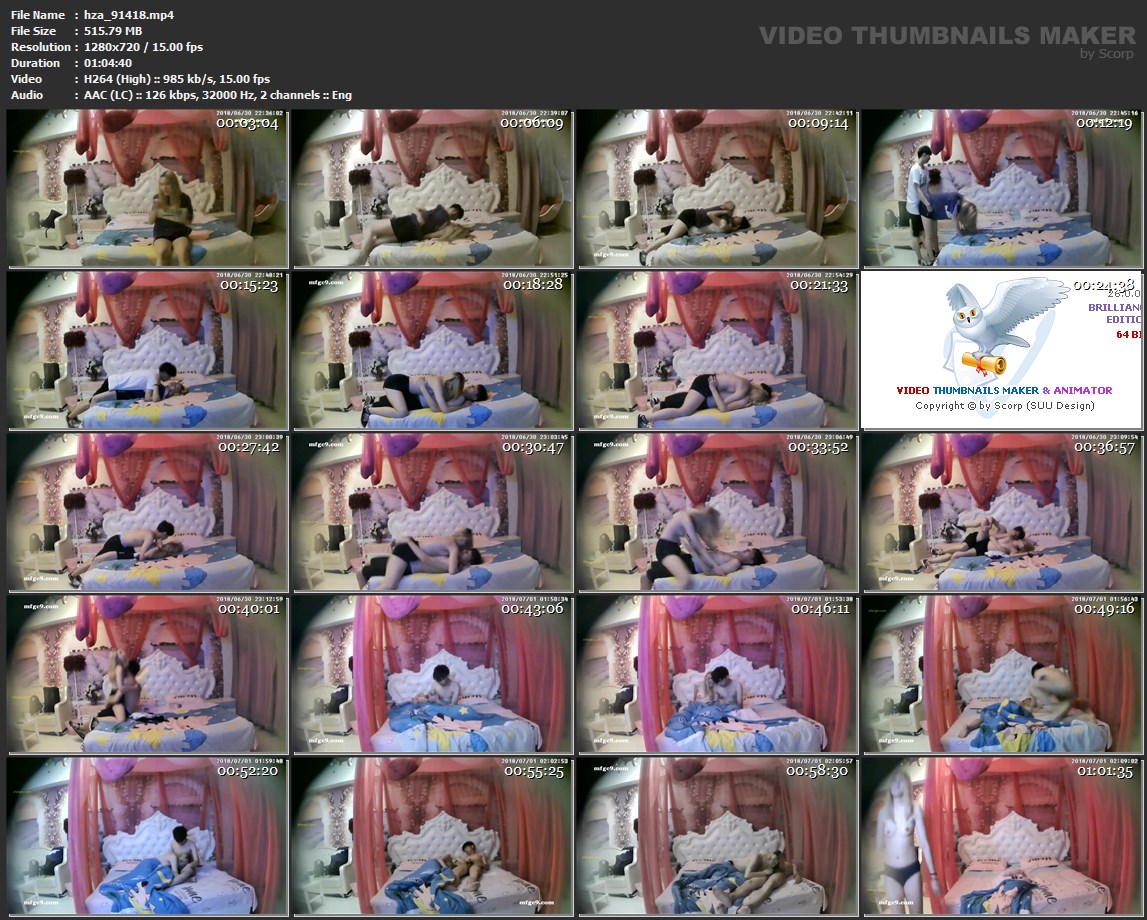Click the thumbnail stamped 00:58:30
This screenshot has height=920, width=1147.
tap(718, 837)
